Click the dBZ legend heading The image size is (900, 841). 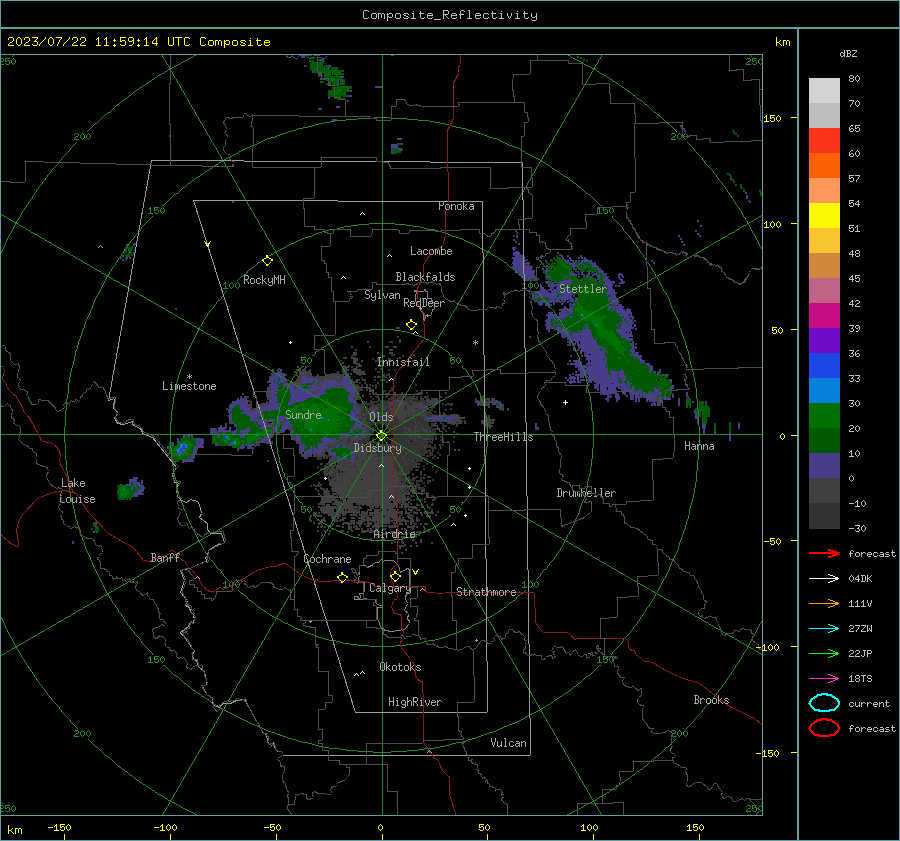[848, 53]
